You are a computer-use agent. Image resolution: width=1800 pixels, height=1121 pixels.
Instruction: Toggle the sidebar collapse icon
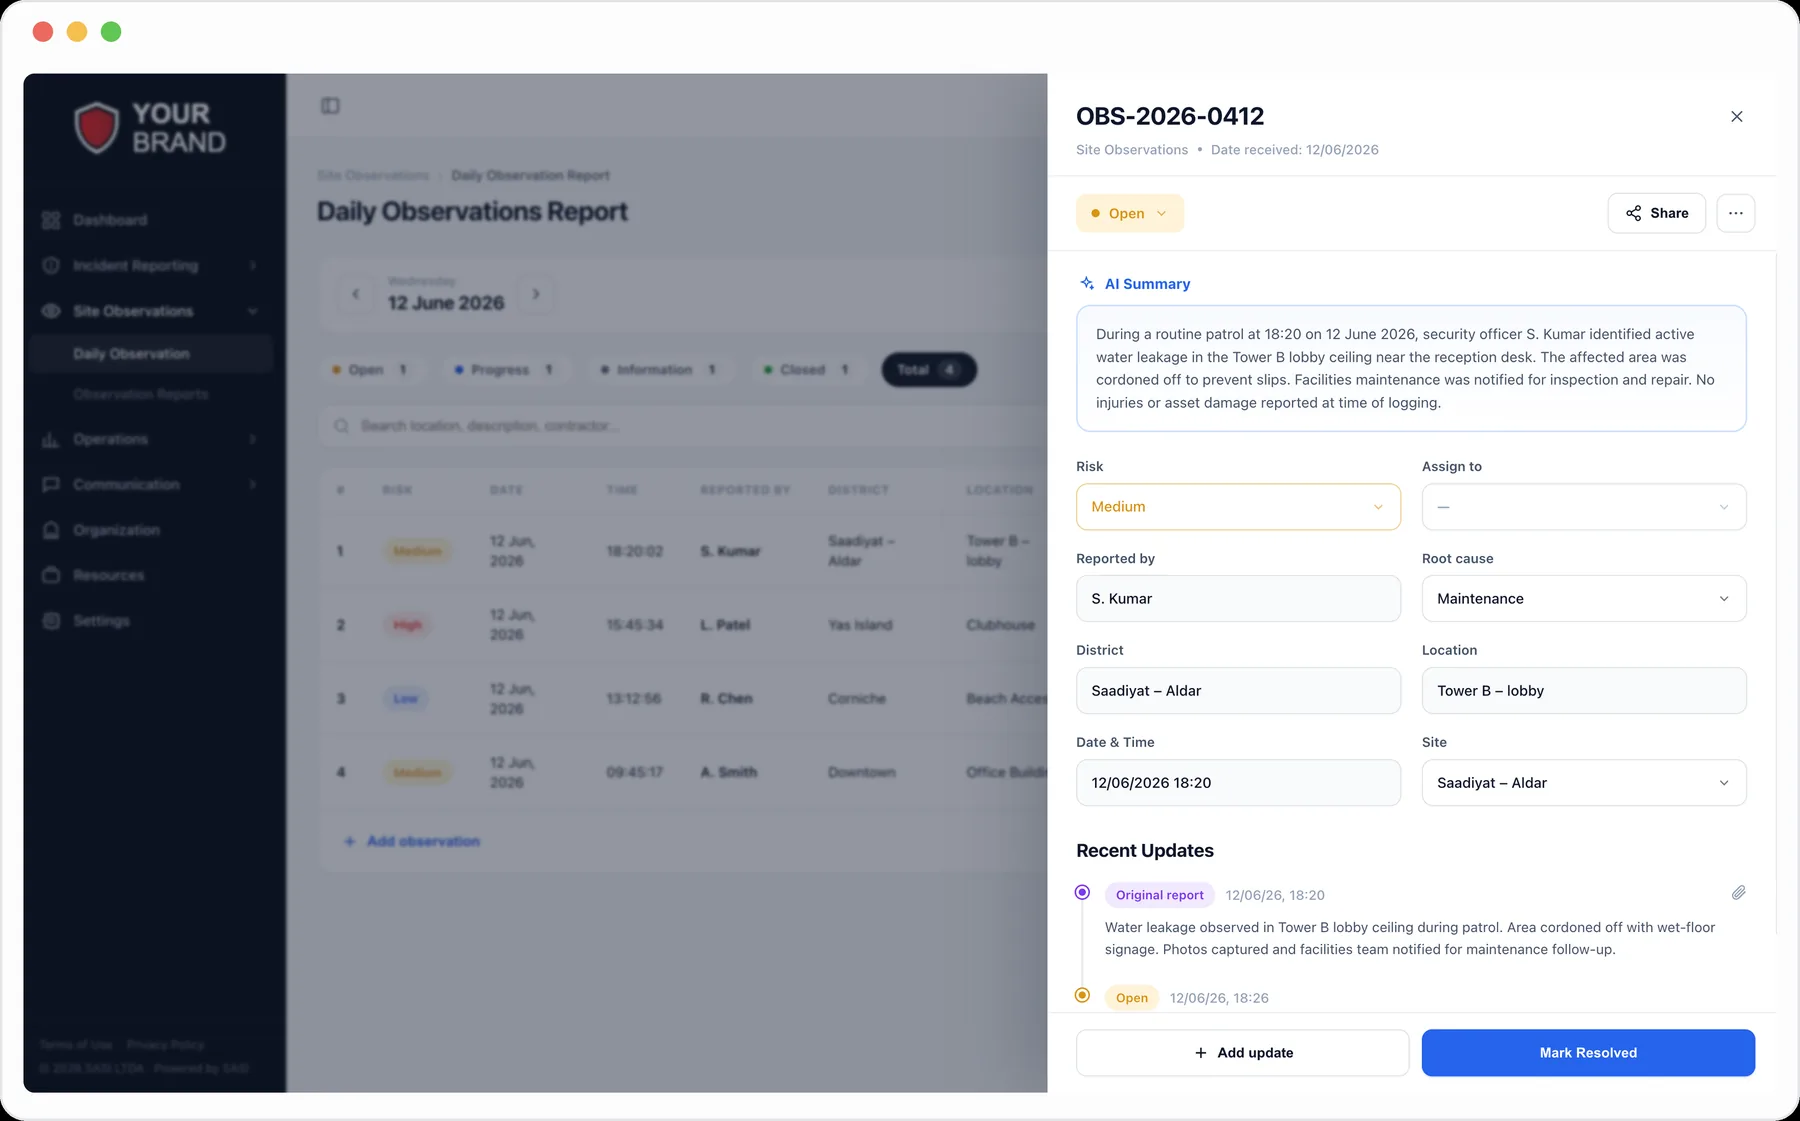pyautogui.click(x=330, y=106)
